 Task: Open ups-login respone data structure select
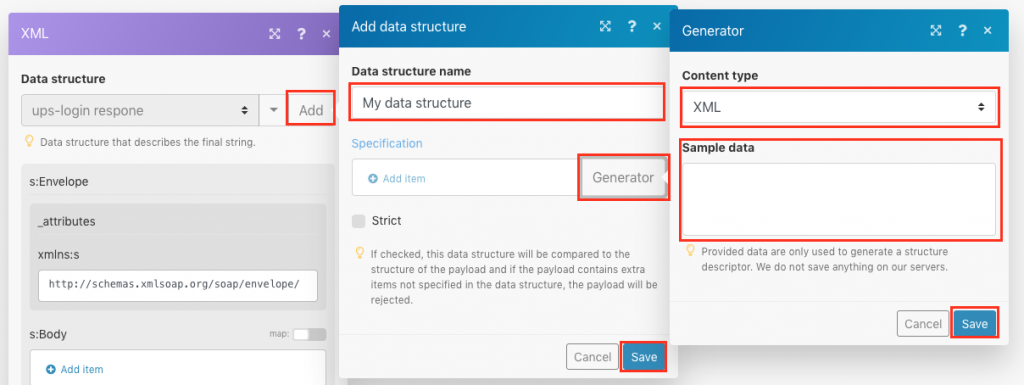click(140, 110)
